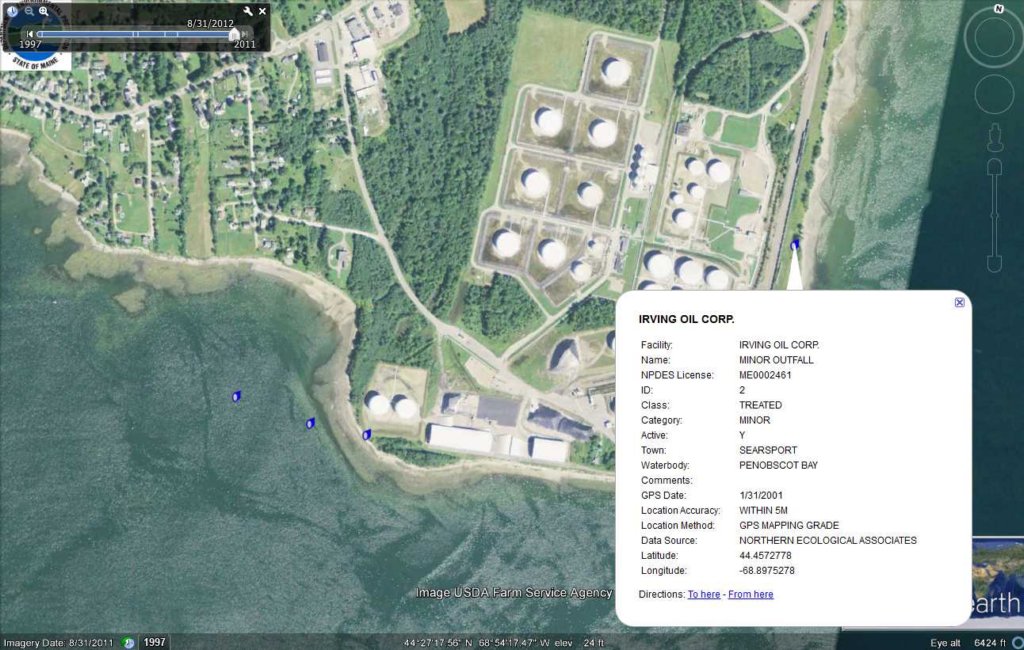This screenshot has width=1024, height=650.
Task: Click the Town value 'SEARSPORT'
Action: (768, 450)
